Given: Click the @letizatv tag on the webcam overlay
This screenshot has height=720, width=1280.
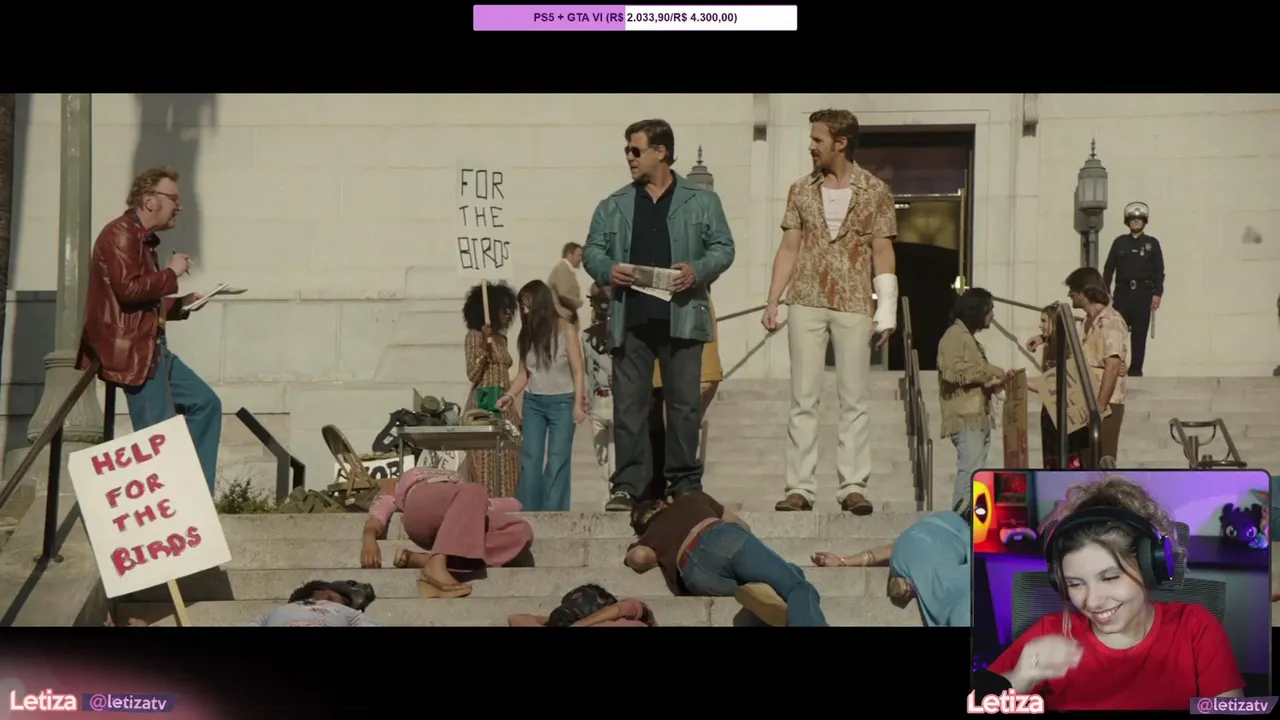Looking at the screenshot, I should coord(1232,705).
